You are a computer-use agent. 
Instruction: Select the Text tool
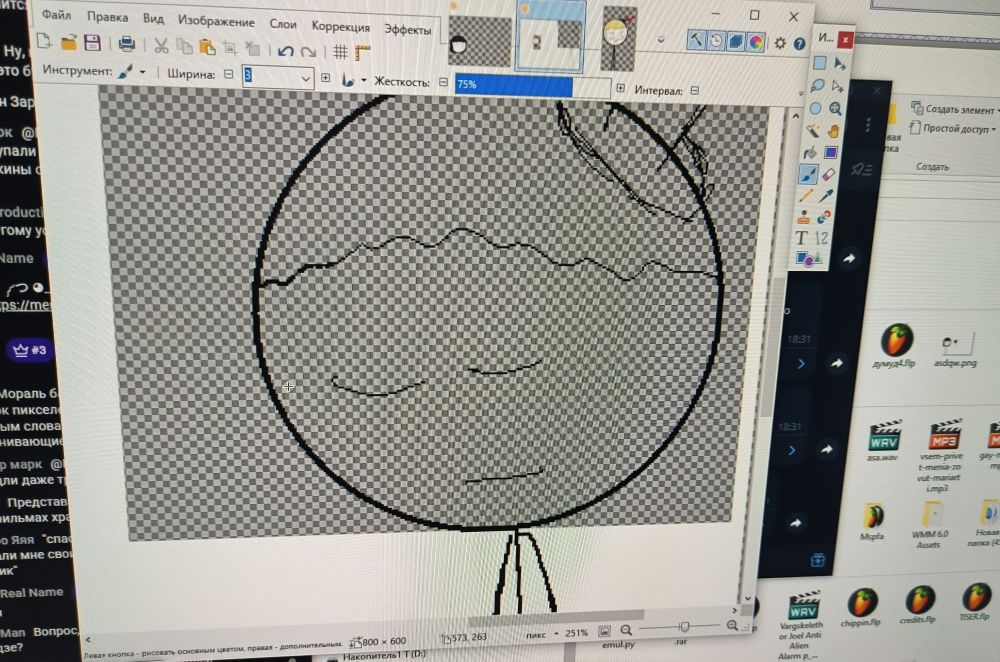tap(801, 238)
